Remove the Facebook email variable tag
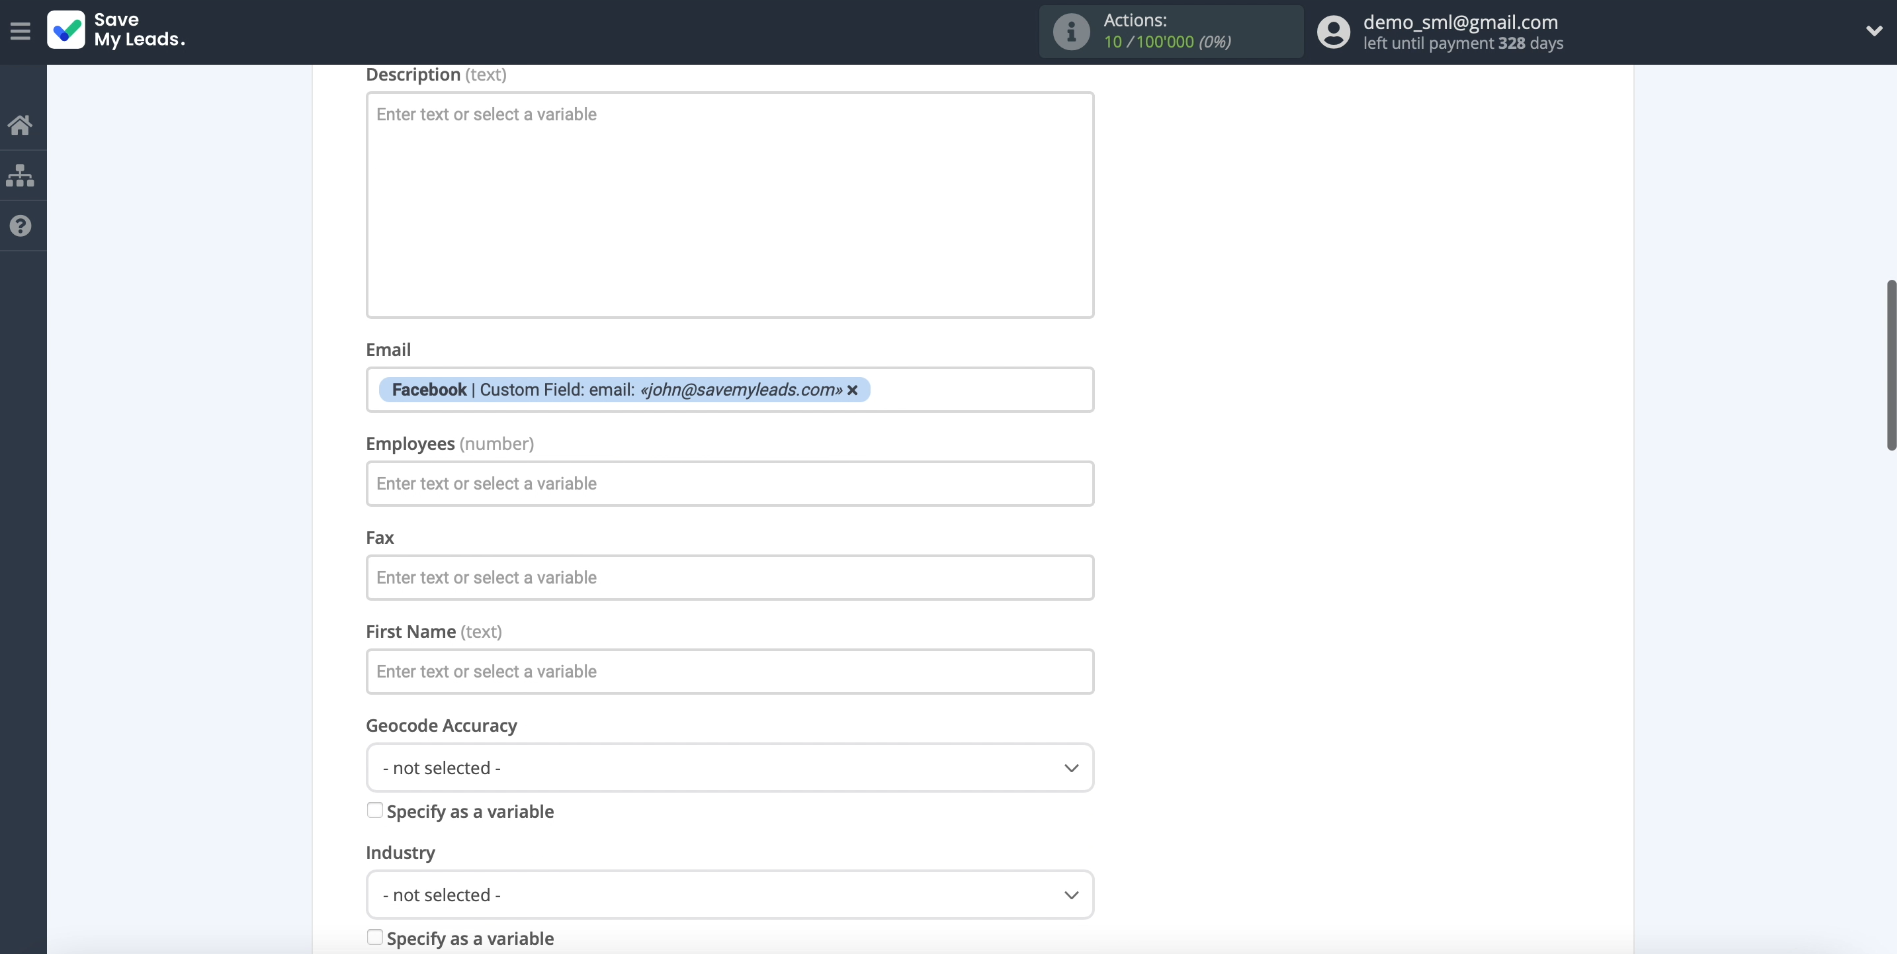The image size is (1897, 954). [x=853, y=390]
